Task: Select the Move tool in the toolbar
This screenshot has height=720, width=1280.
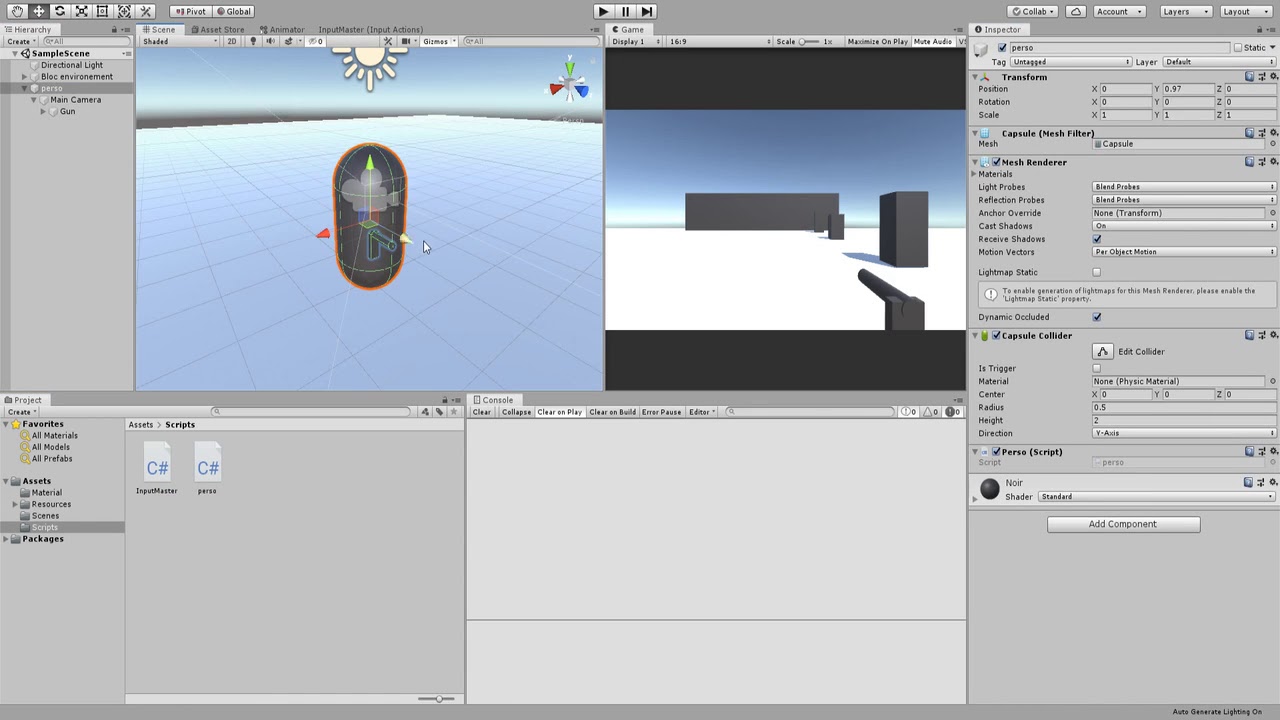Action: (38, 11)
